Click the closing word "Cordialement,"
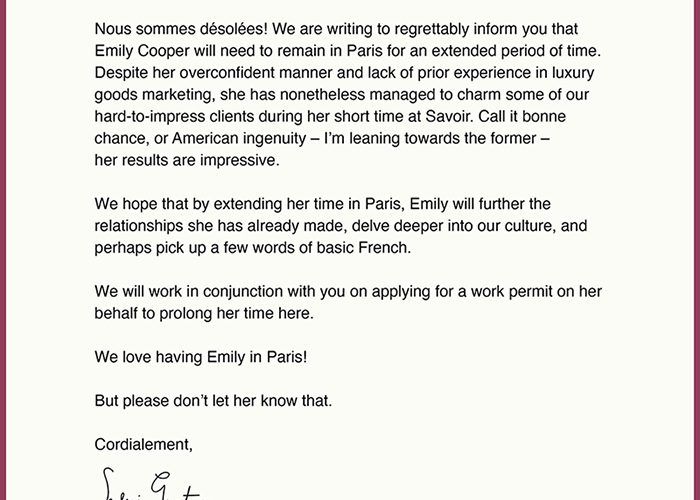 click(x=143, y=445)
